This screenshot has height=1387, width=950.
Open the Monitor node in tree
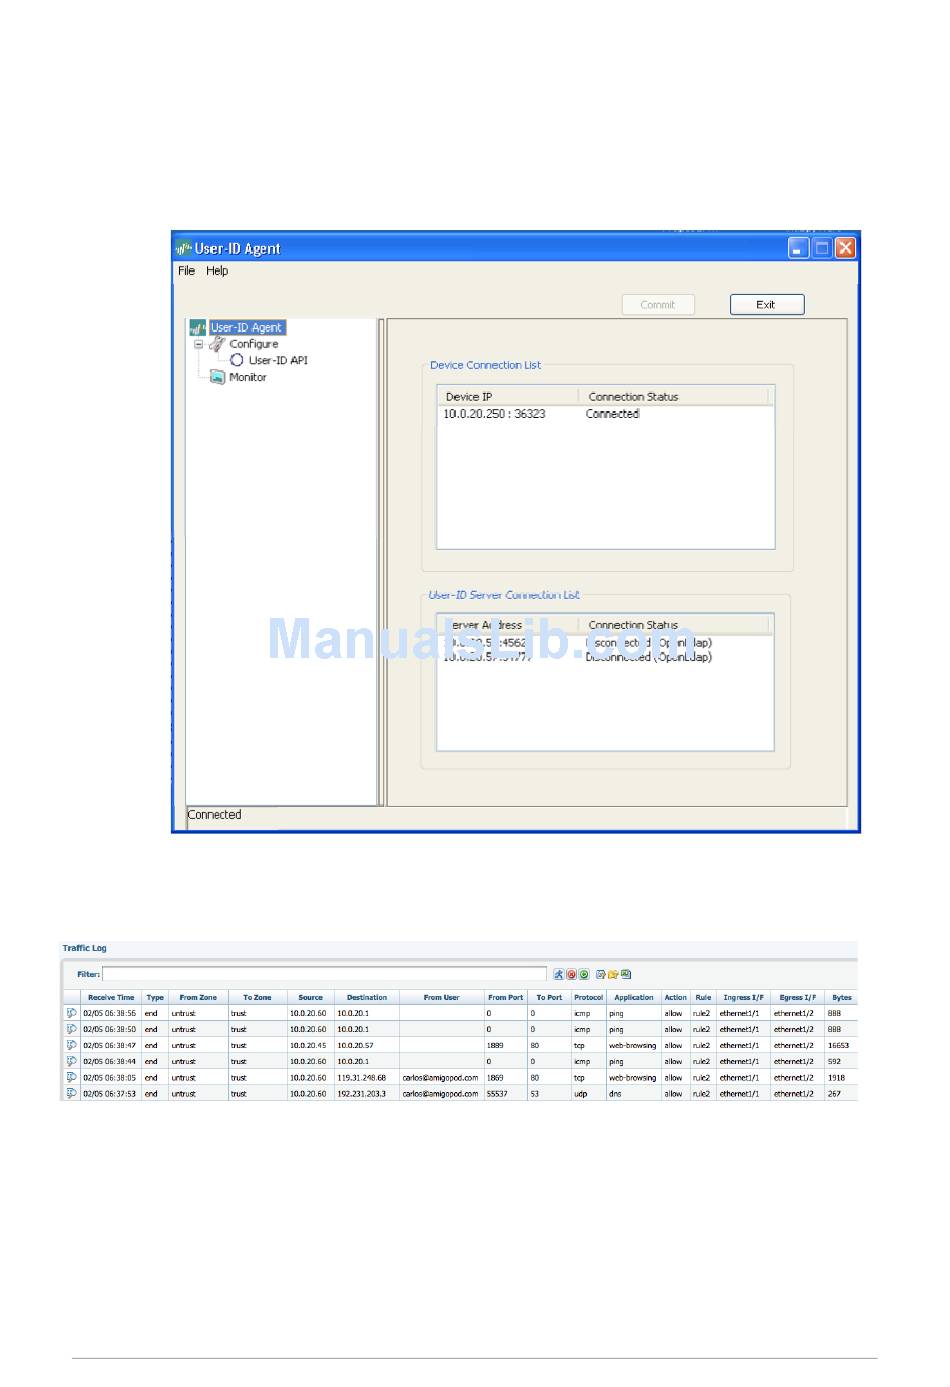point(247,377)
